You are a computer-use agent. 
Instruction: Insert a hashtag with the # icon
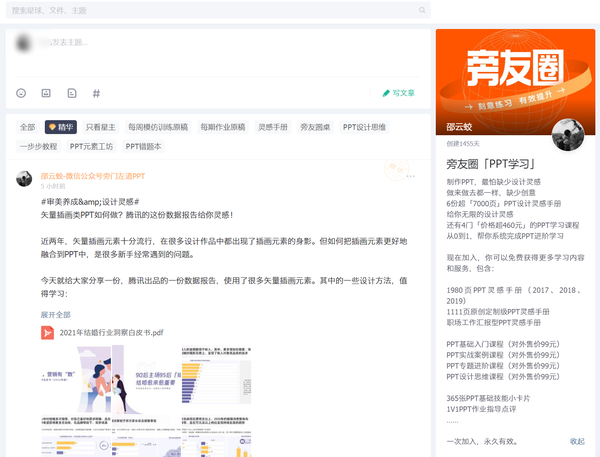(x=96, y=93)
